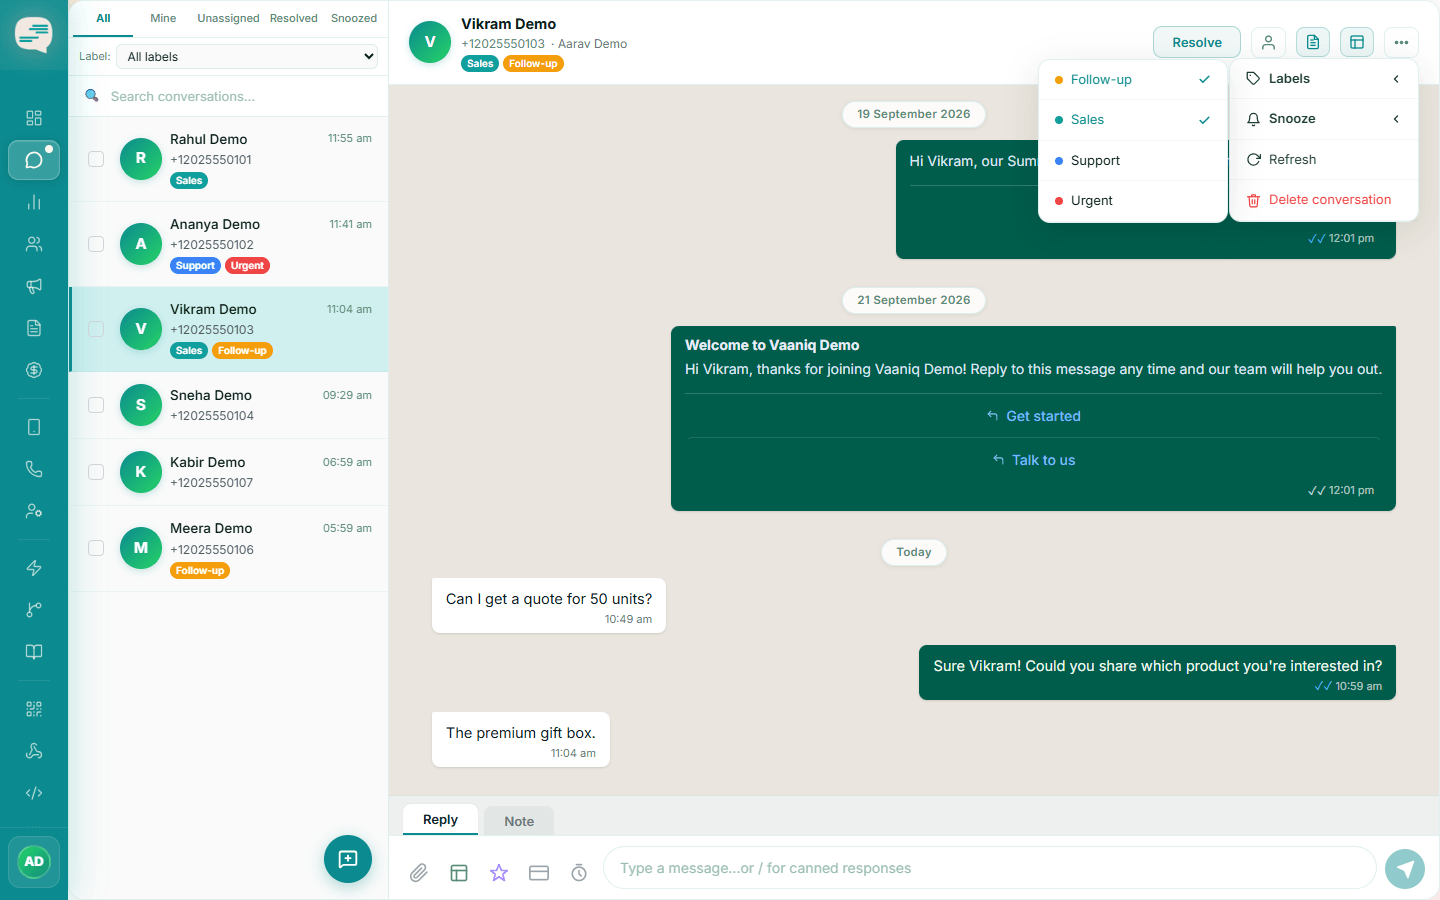The height and width of the screenshot is (900, 1440).
Task: Show the Resolved conversations tab
Action: [294, 18]
